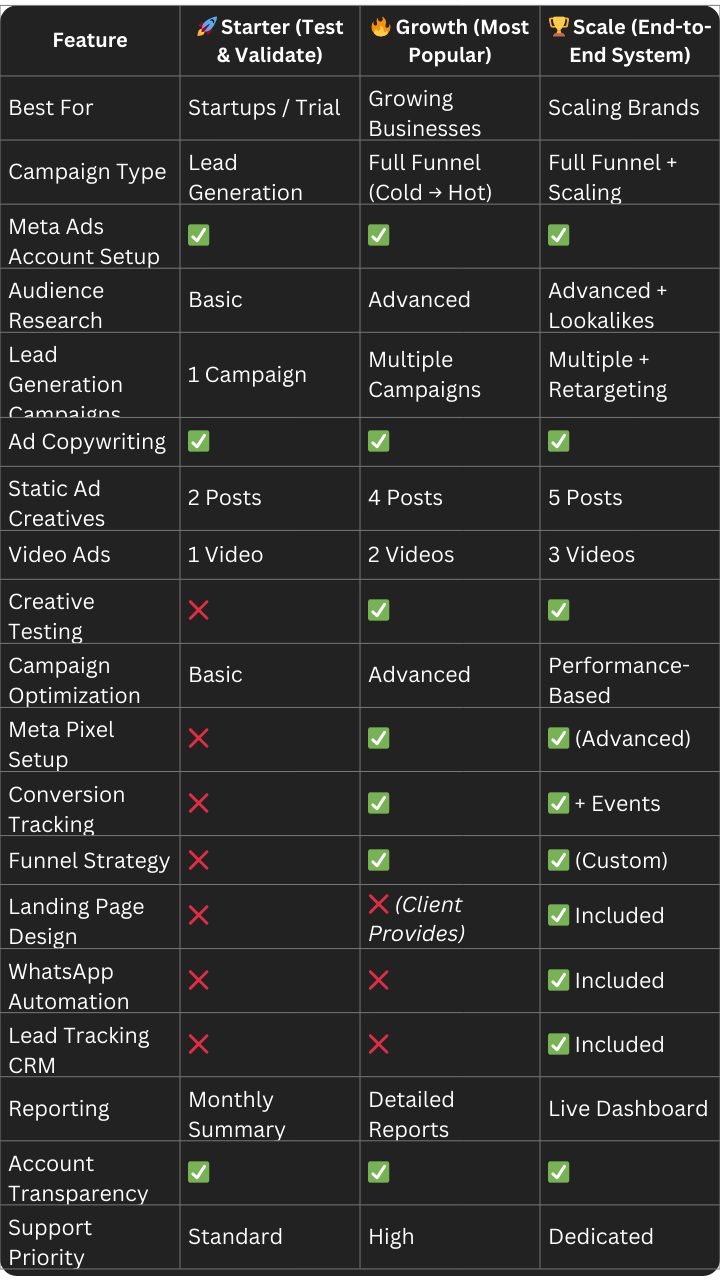Click the green check beside "+ Events"

click(x=559, y=803)
